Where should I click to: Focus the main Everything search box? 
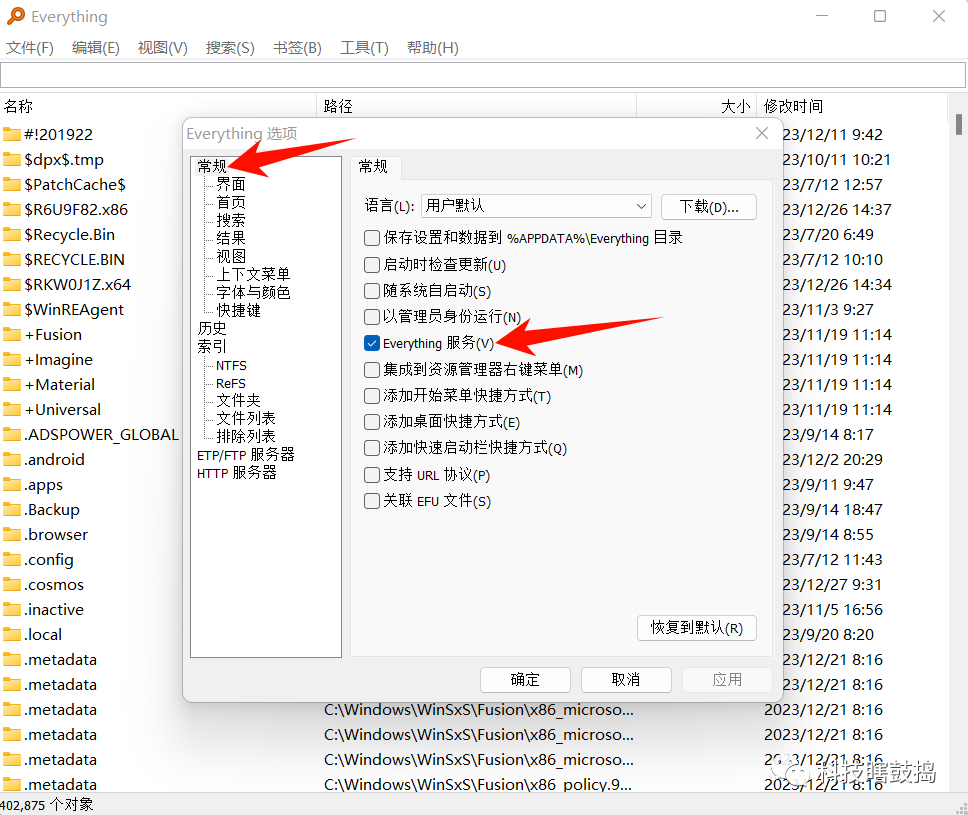(483, 75)
